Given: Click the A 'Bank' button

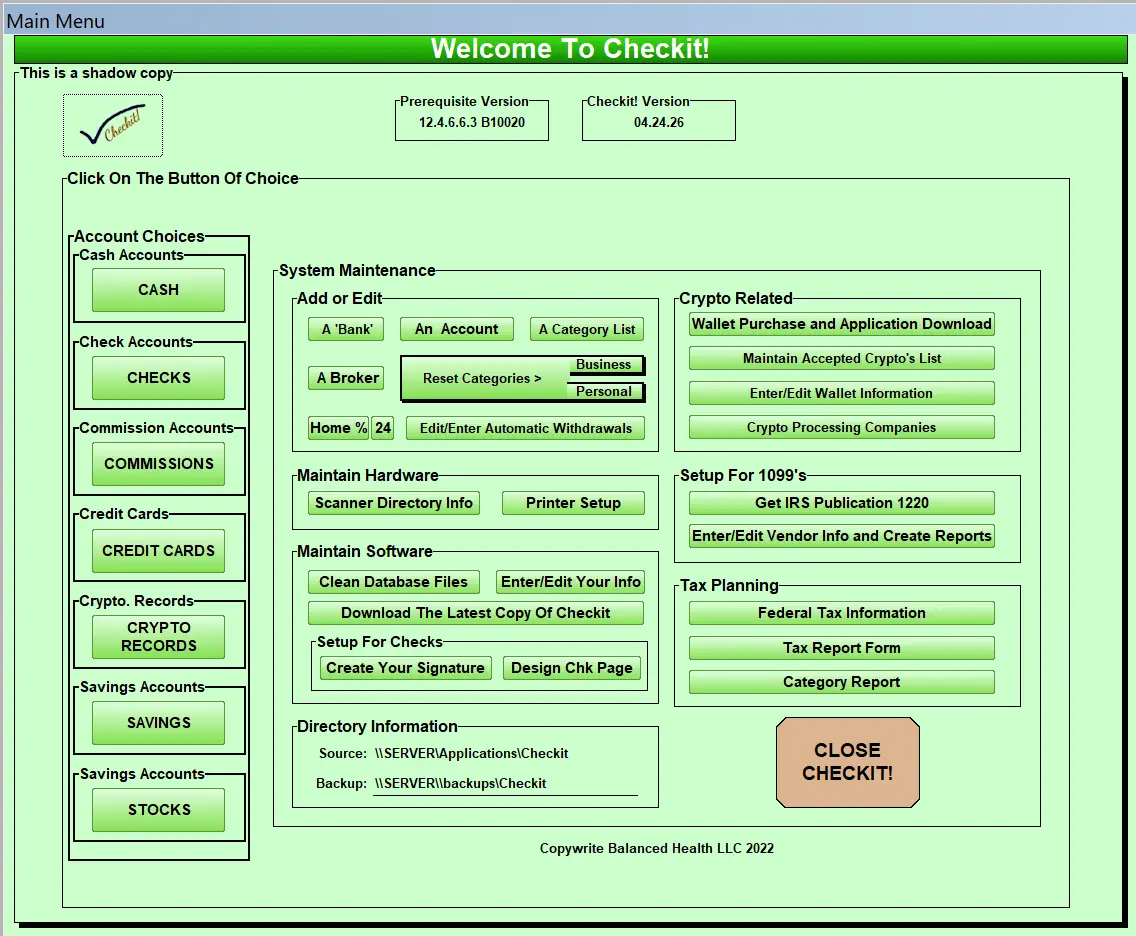Looking at the screenshot, I should tap(346, 330).
